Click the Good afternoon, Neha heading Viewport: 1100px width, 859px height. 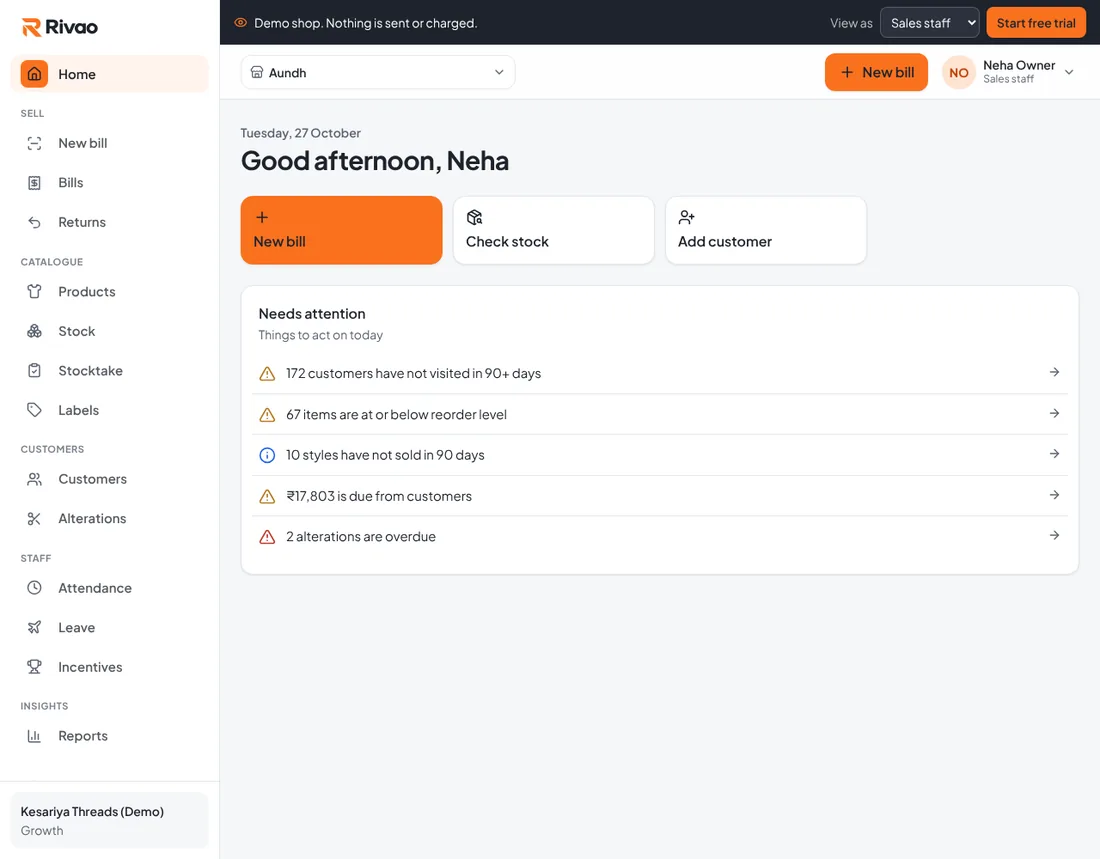[x=375, y=161]
